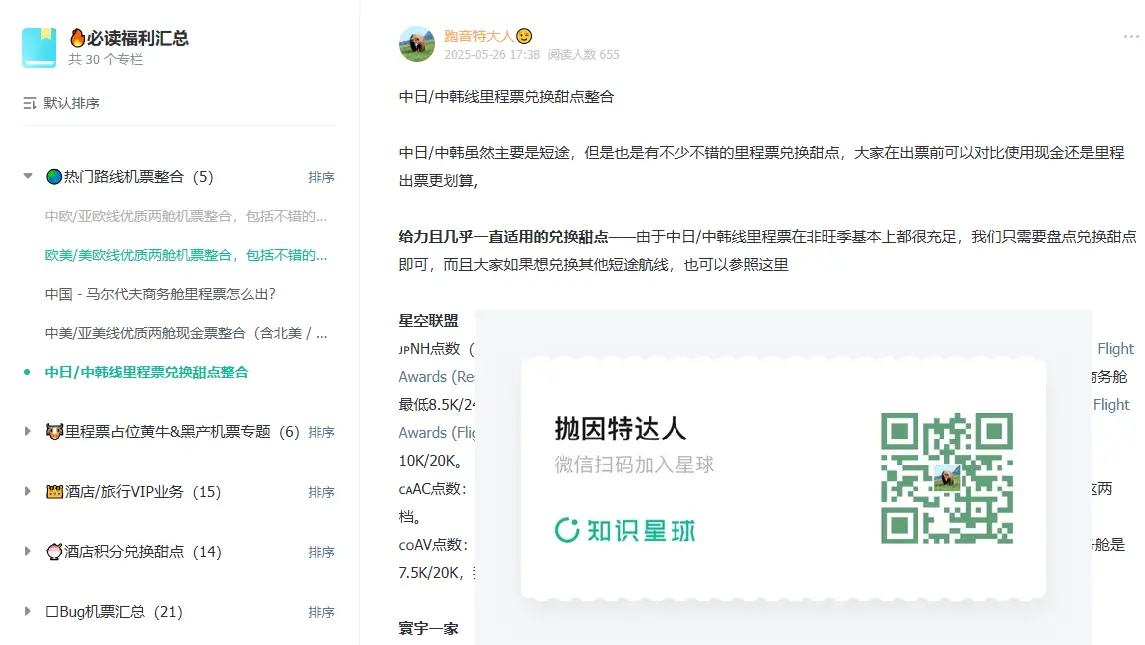Image resolution: width=1145 pixels, height=645 pixels.
Task: Open 欧美/美欧线优质两舱机票整合 article
Action: pos(185,255)
